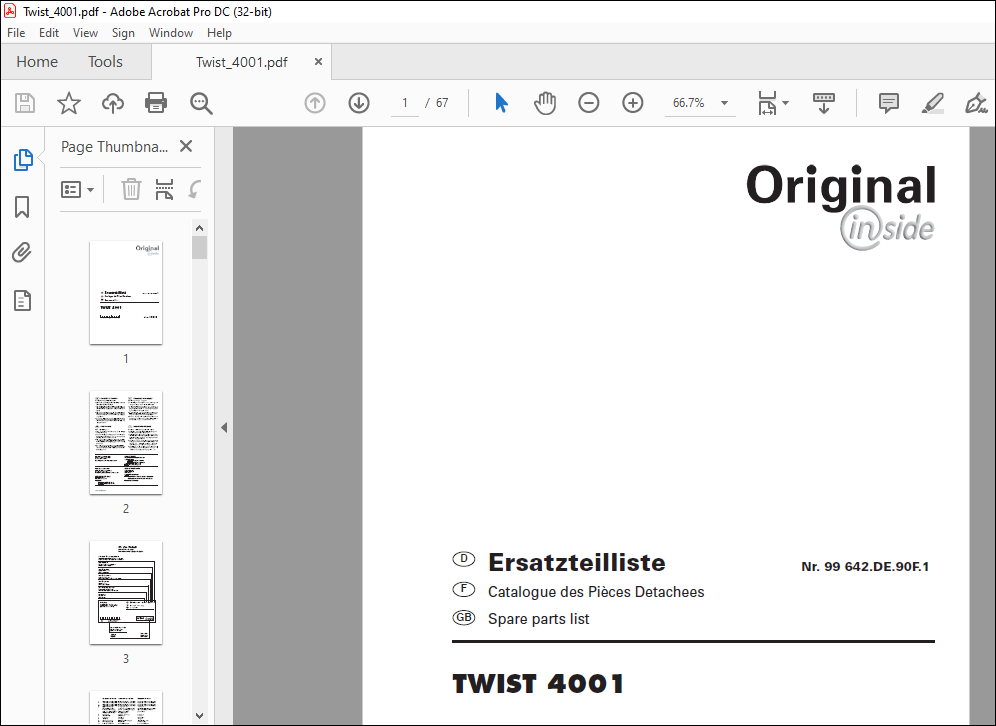This screenshot has height=726, width=996.
Task: Click the page number input field
Action: click(x=405, y=103)
